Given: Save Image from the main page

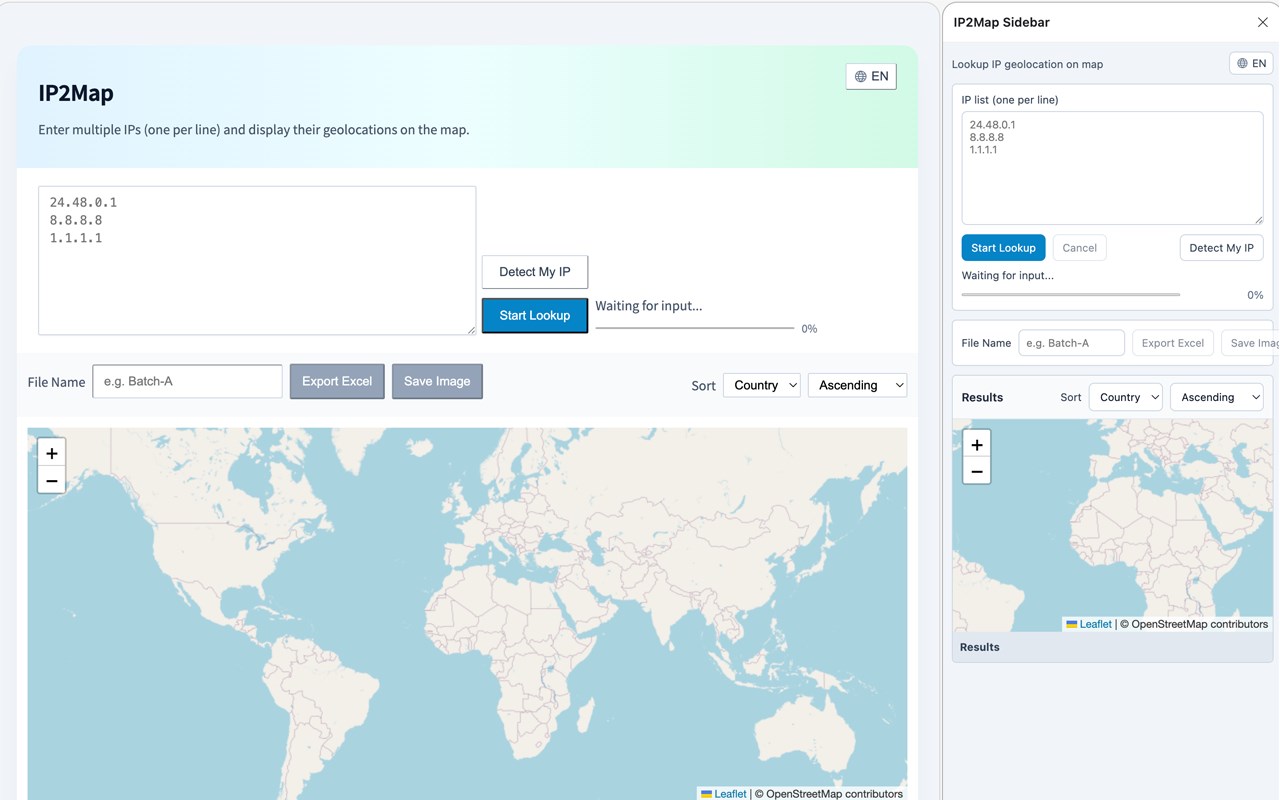Looking at the screenshot, I should click(x=437, y=381).
